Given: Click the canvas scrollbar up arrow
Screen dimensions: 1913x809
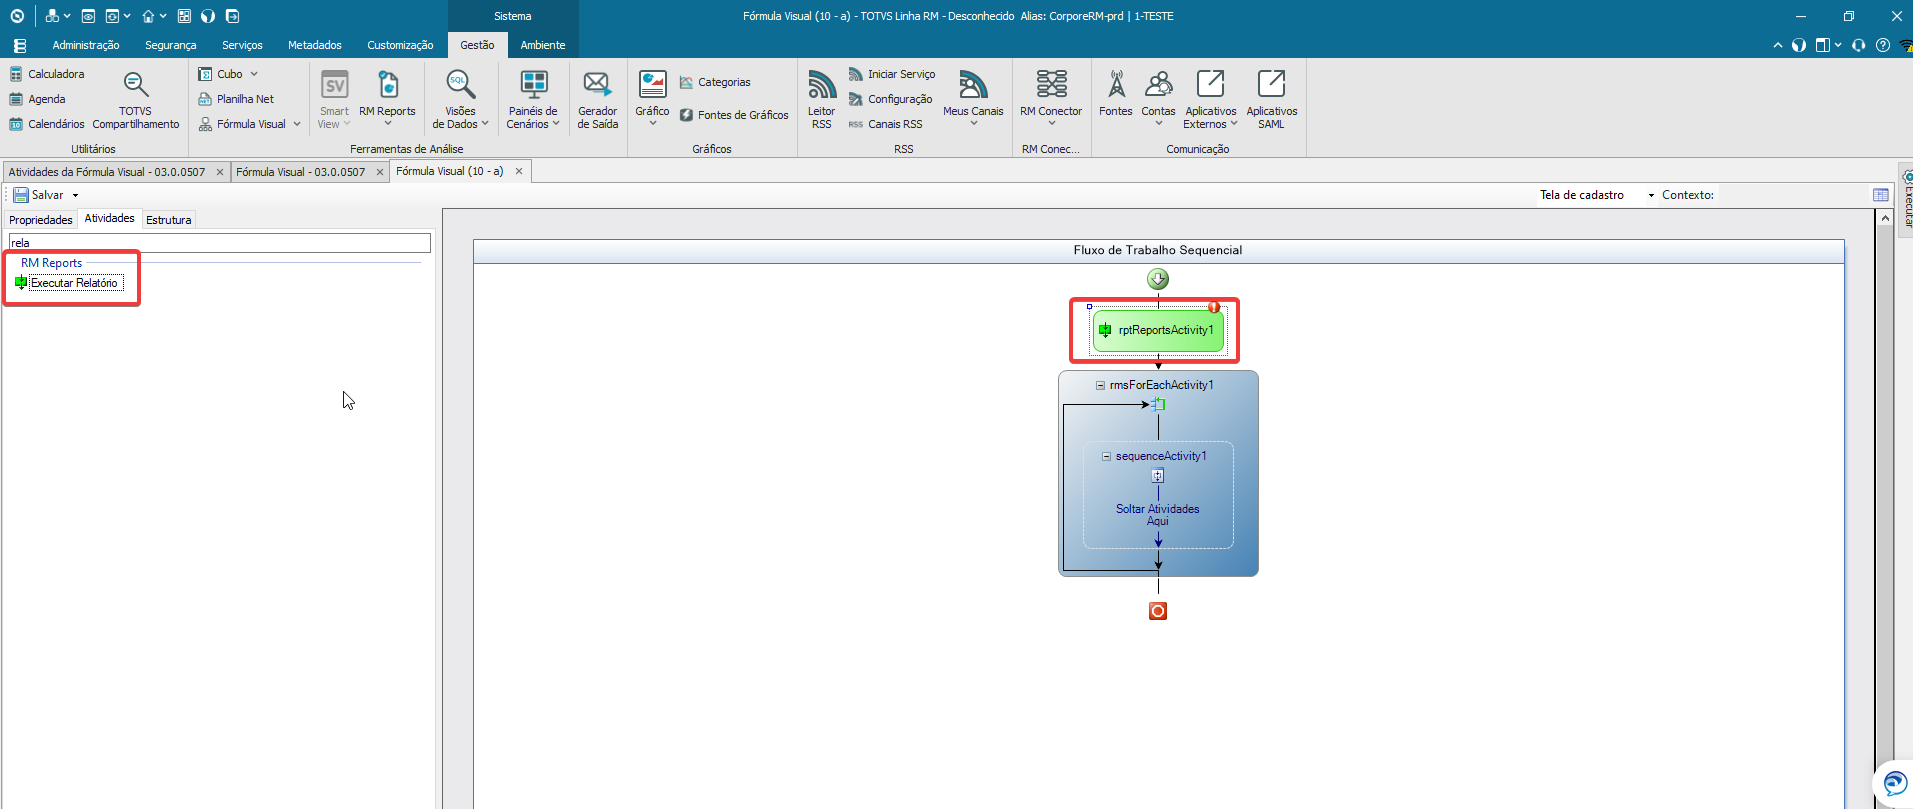Looking at the screenshot, I should click(x=1885, y=218).
